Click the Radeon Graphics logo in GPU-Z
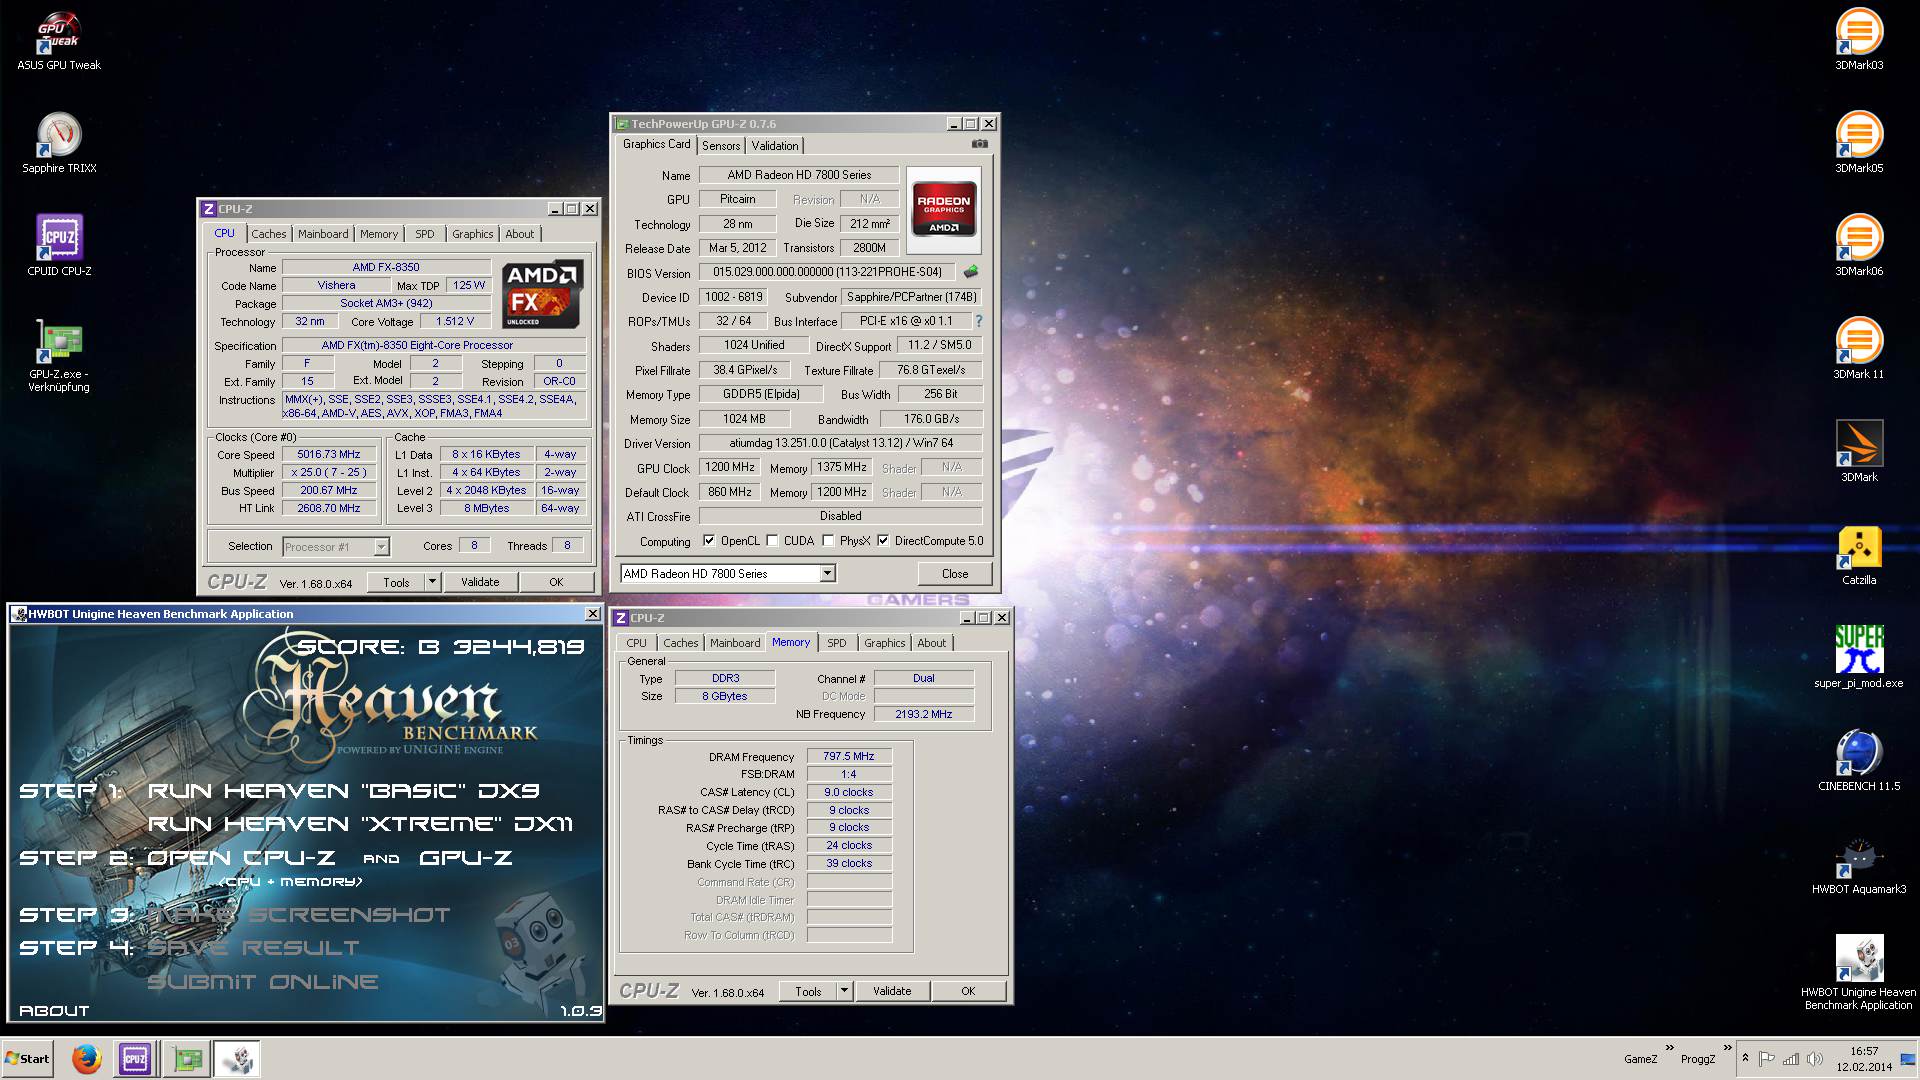Screen dimensions: 1920x1080 (x=944, y=209)
